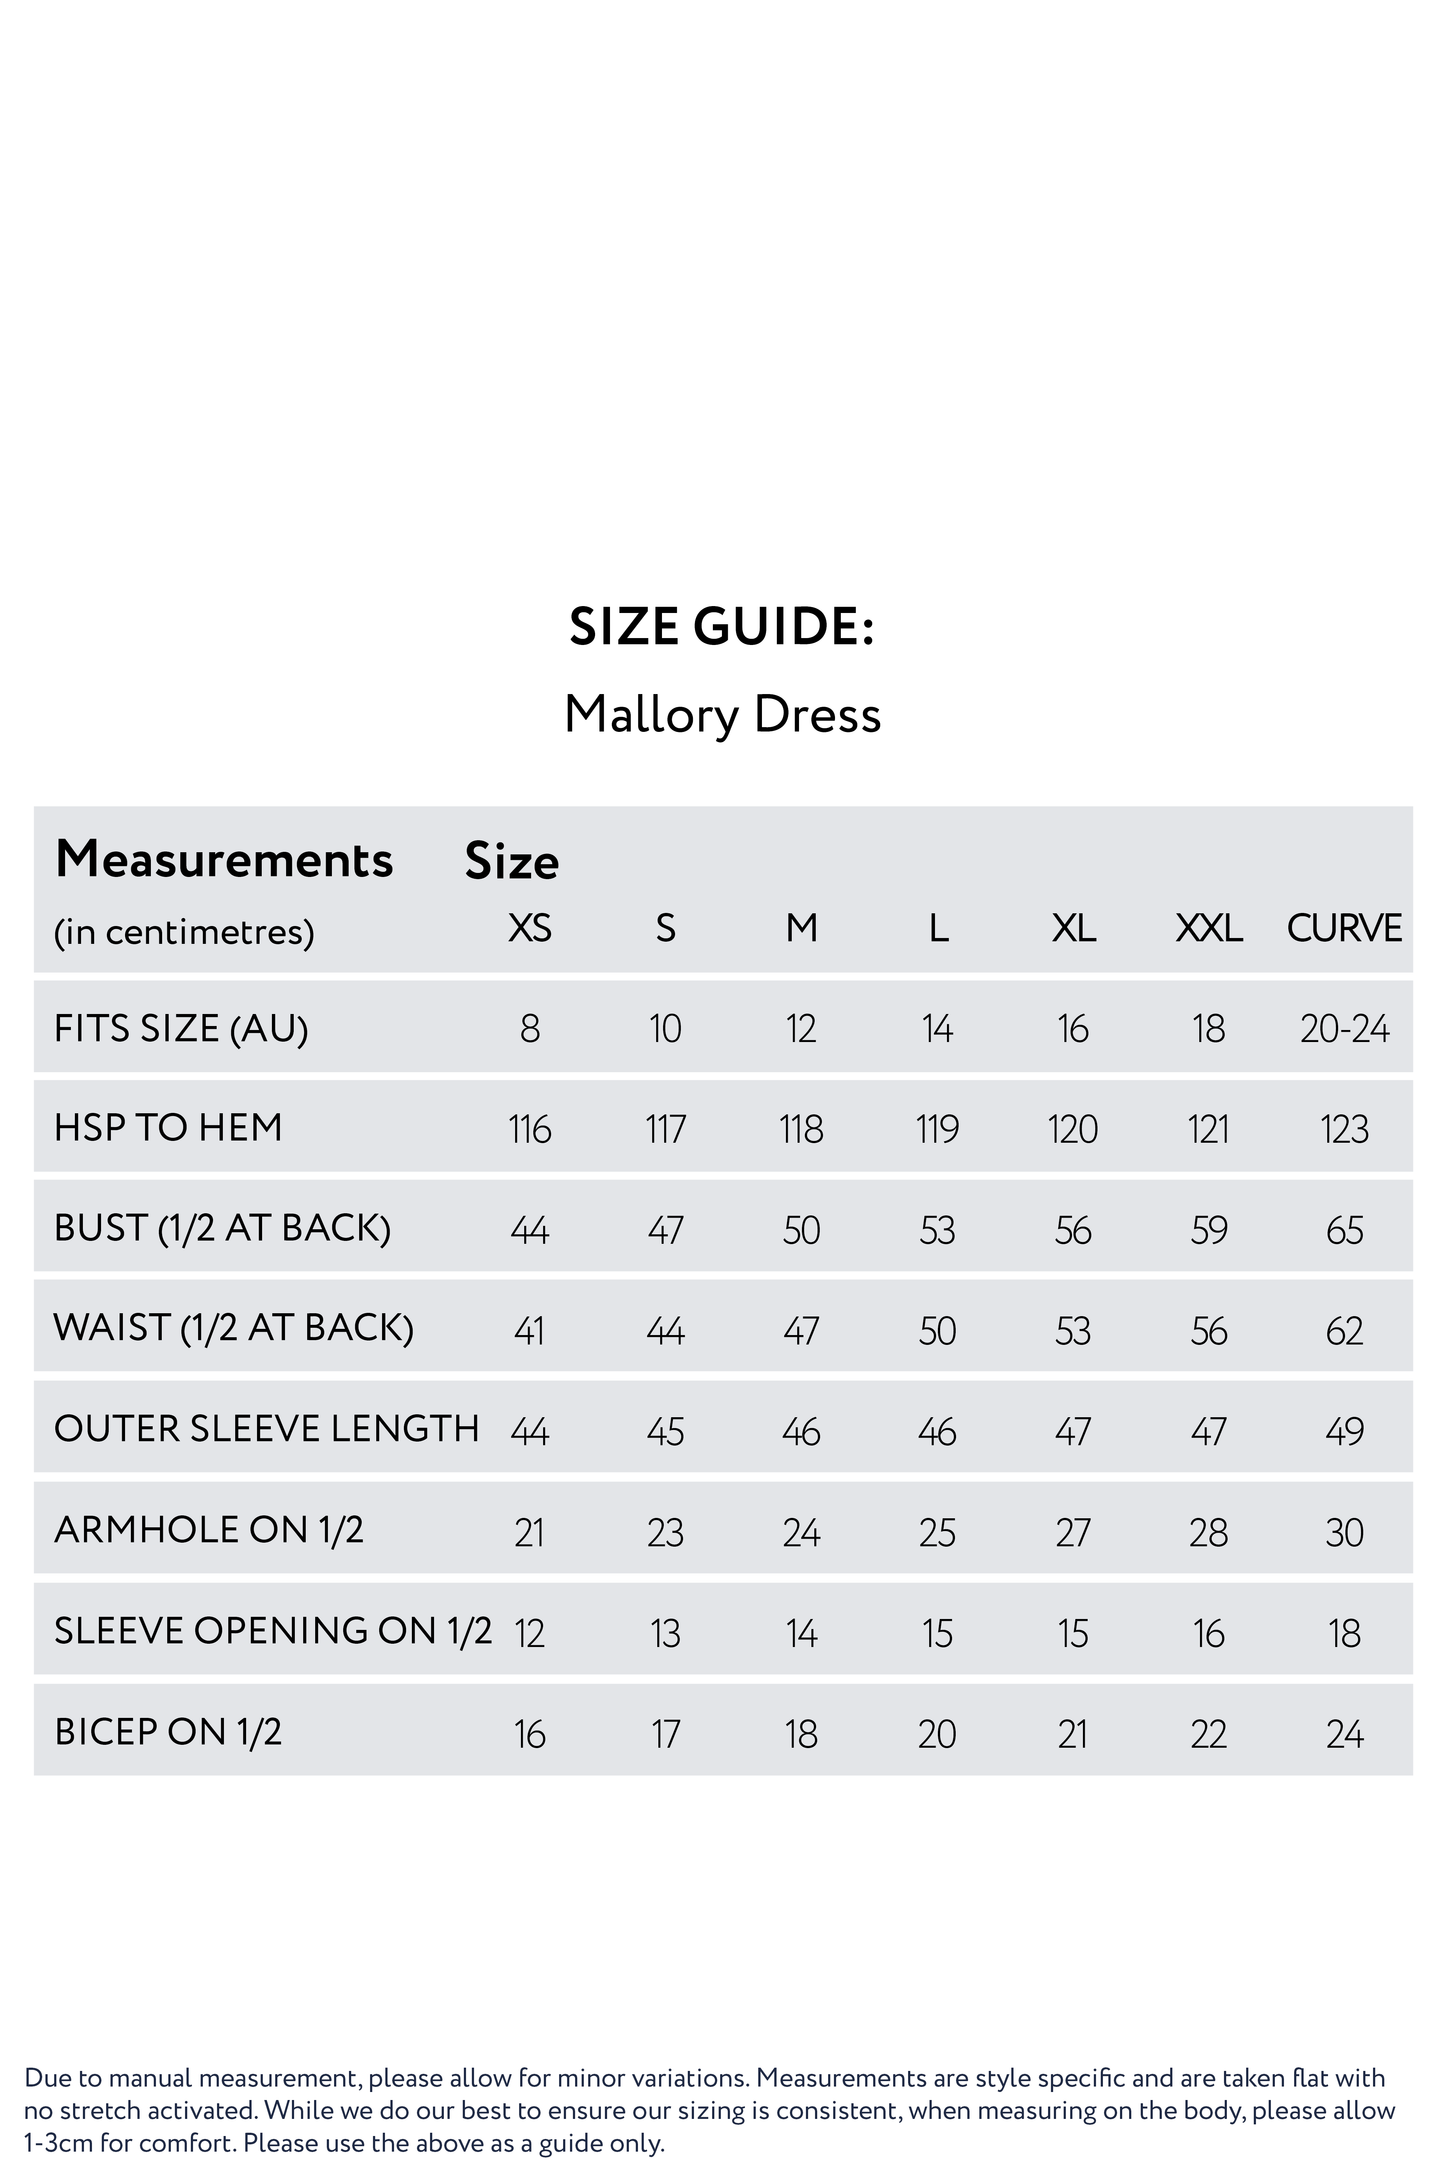Click the manual measurement disclaimer text

coord(705,2110)
